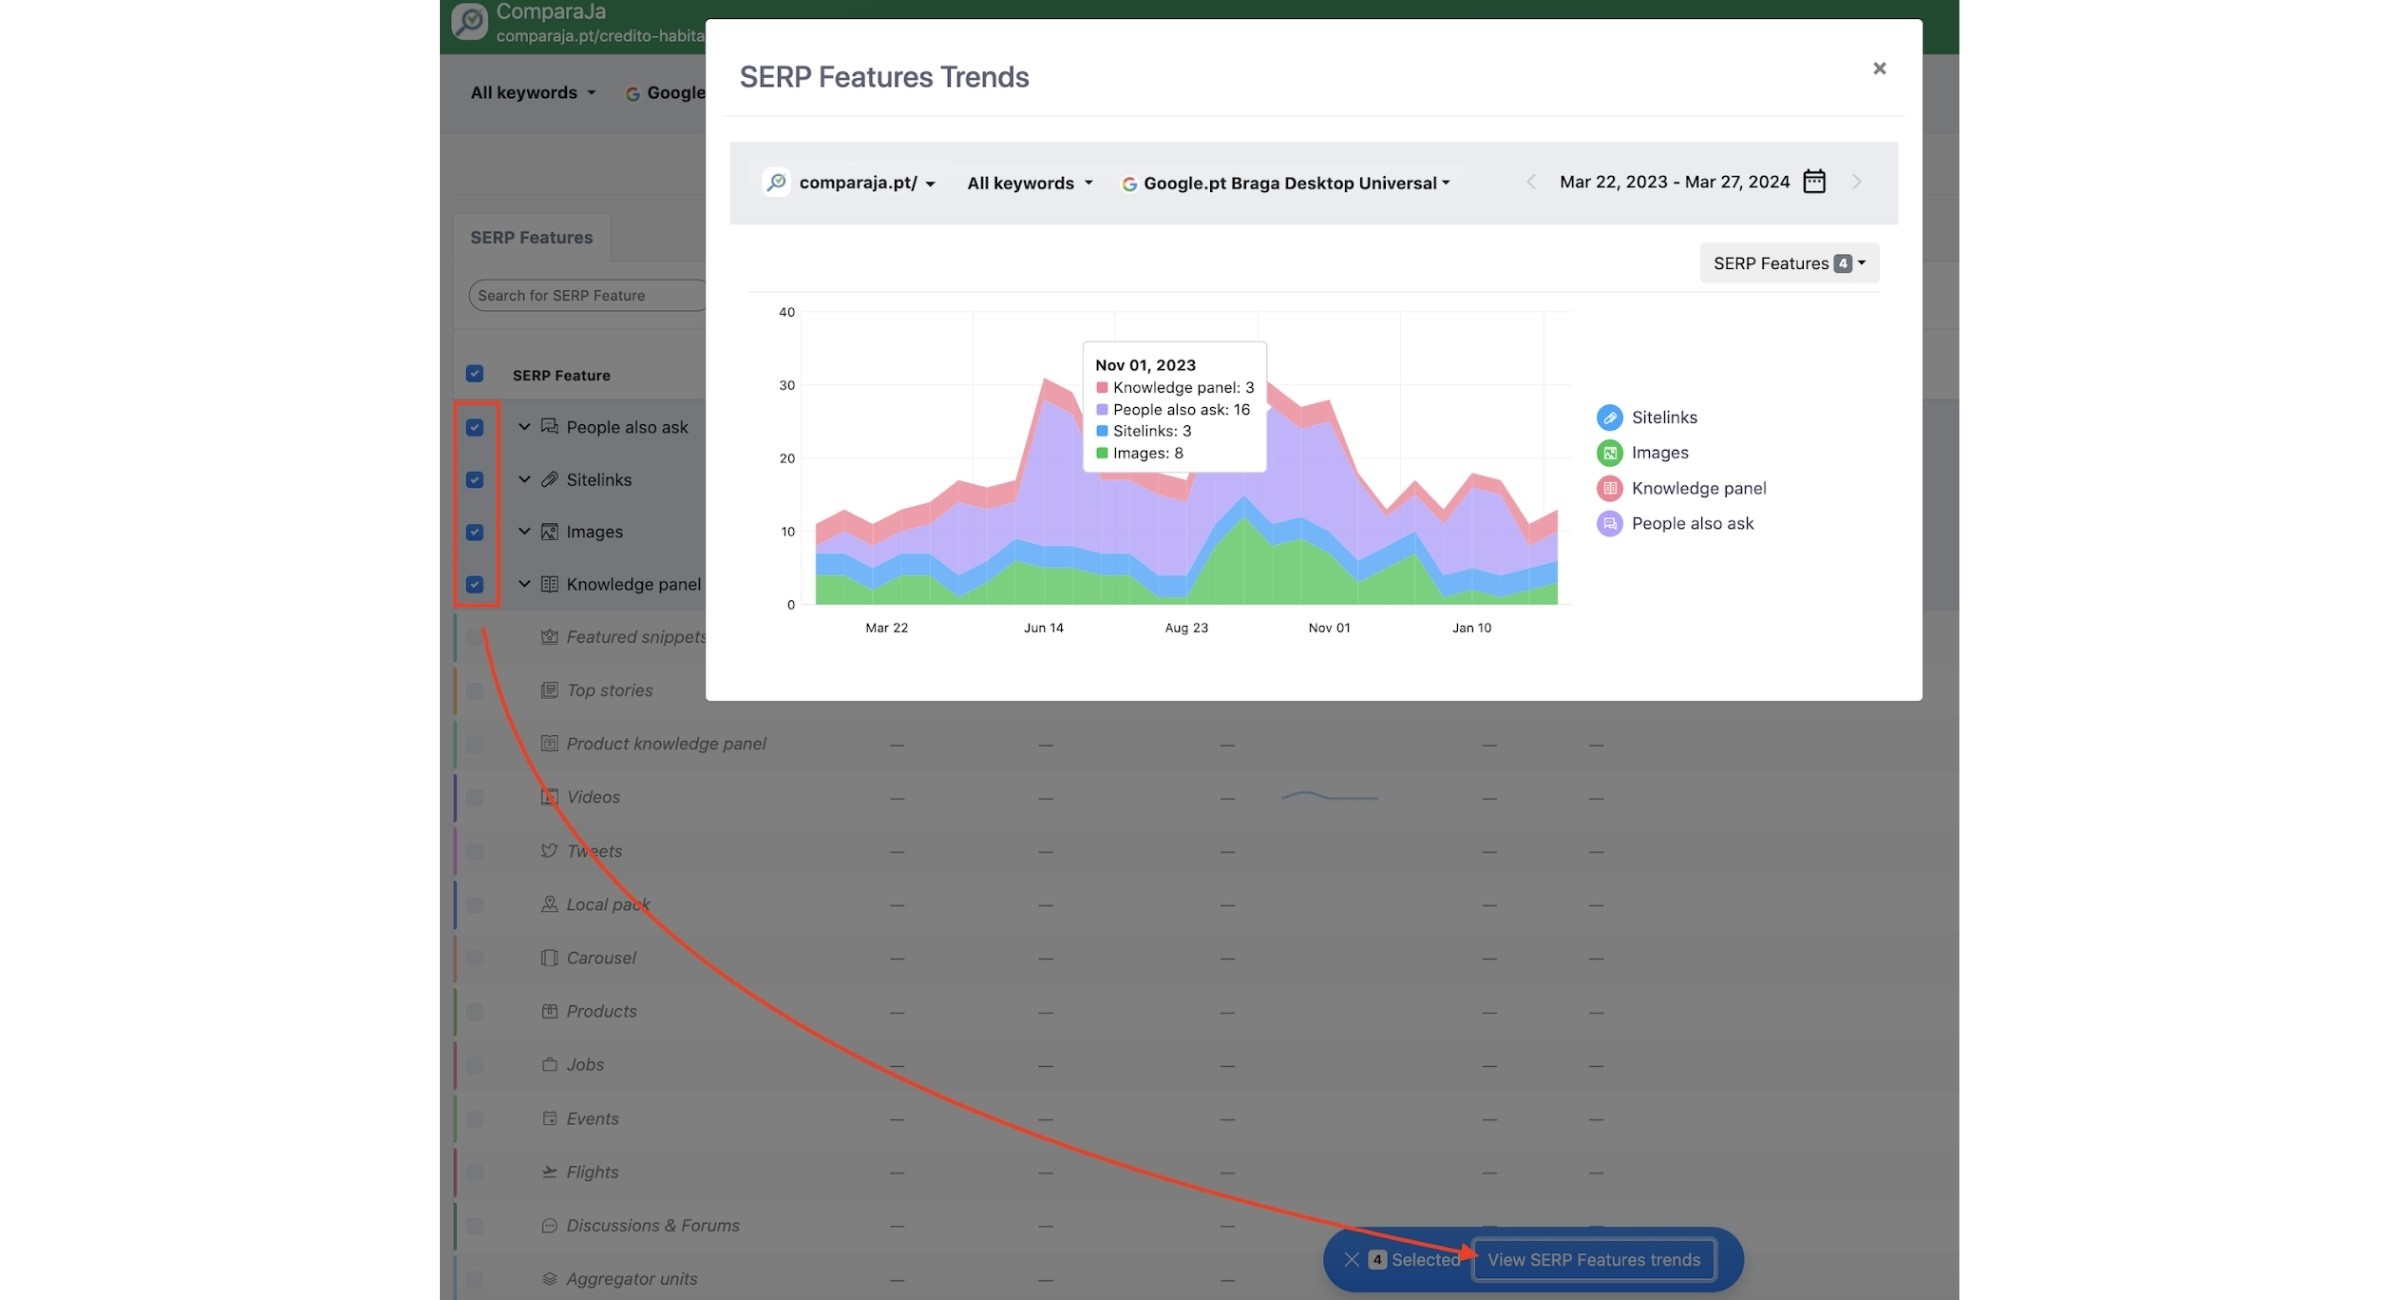This screenshot has height=1300, width=2400.
Task: Click the Knowledge panel legend label
Action: [1699, 489]
